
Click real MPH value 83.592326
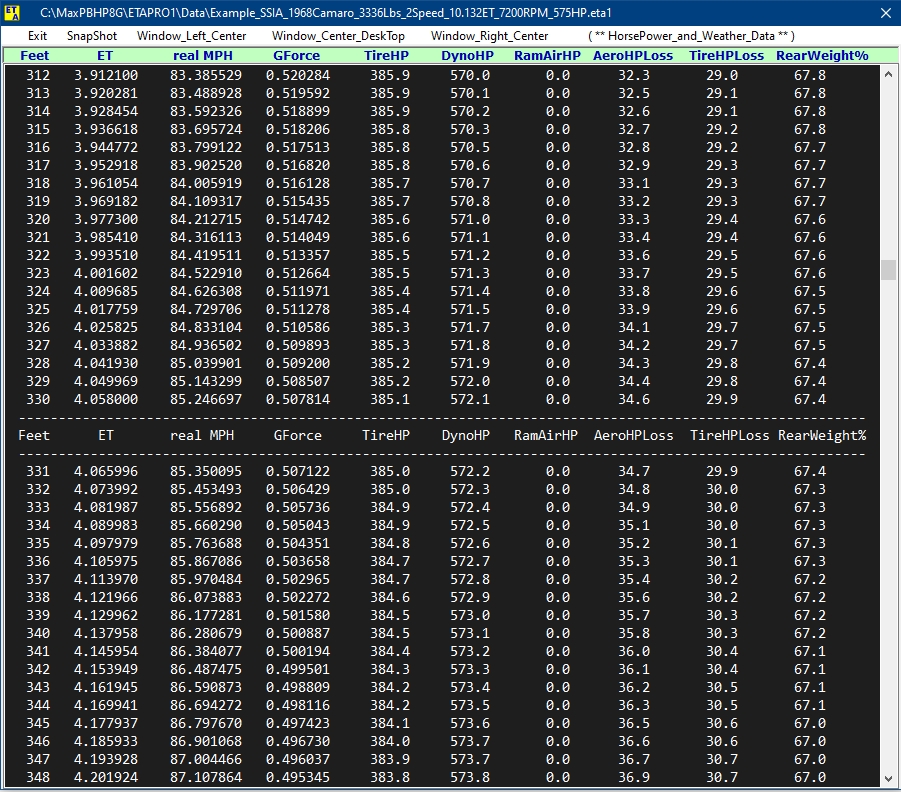coord(206,111)
